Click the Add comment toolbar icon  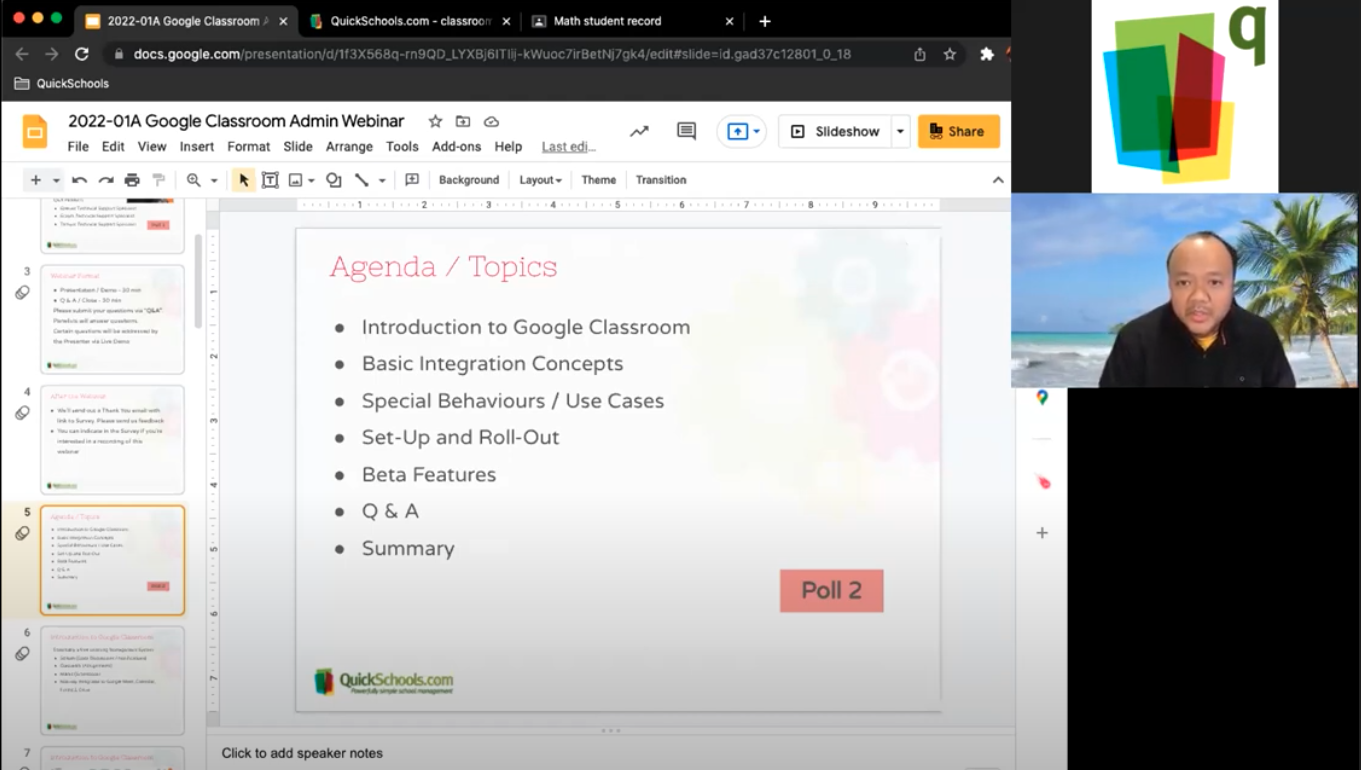click(412, 180)
